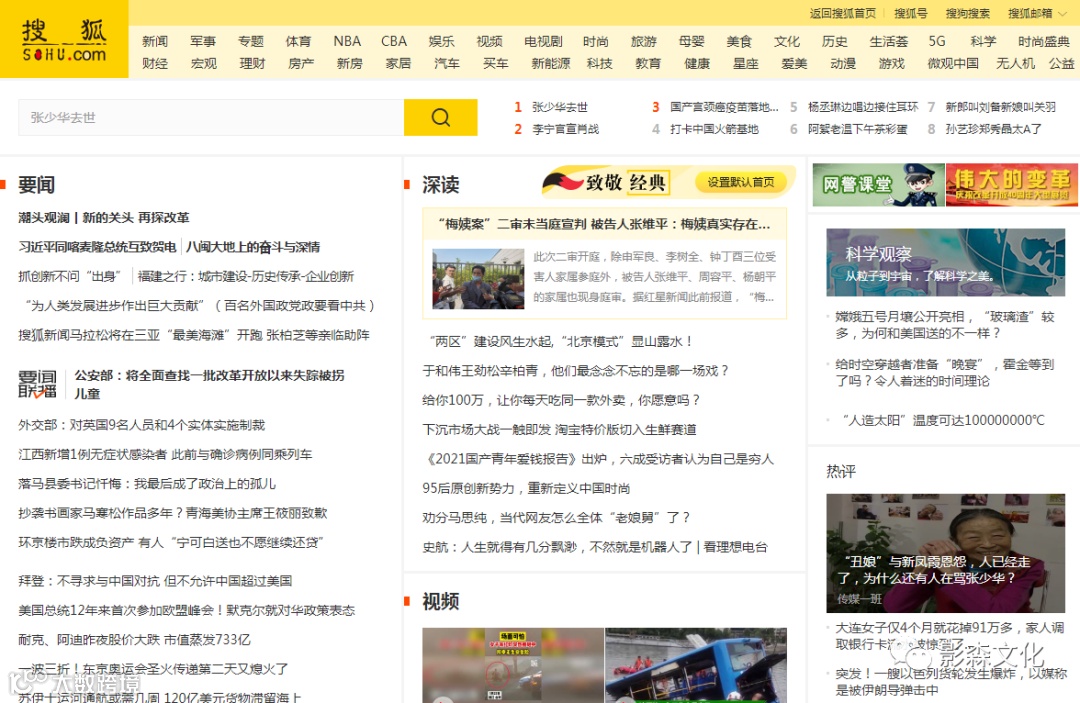Open 2021国产青年爱钱报告 article

599,459
